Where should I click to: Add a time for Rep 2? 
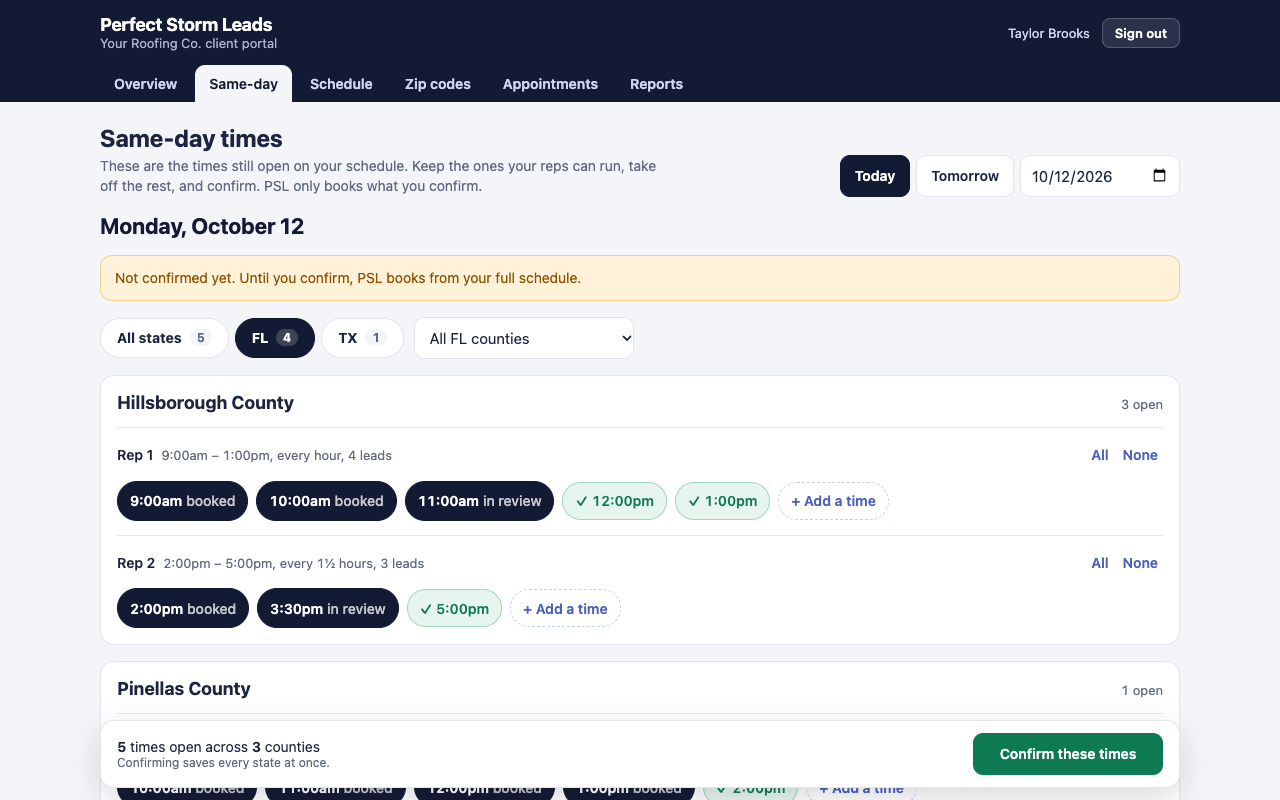point(565,609)
